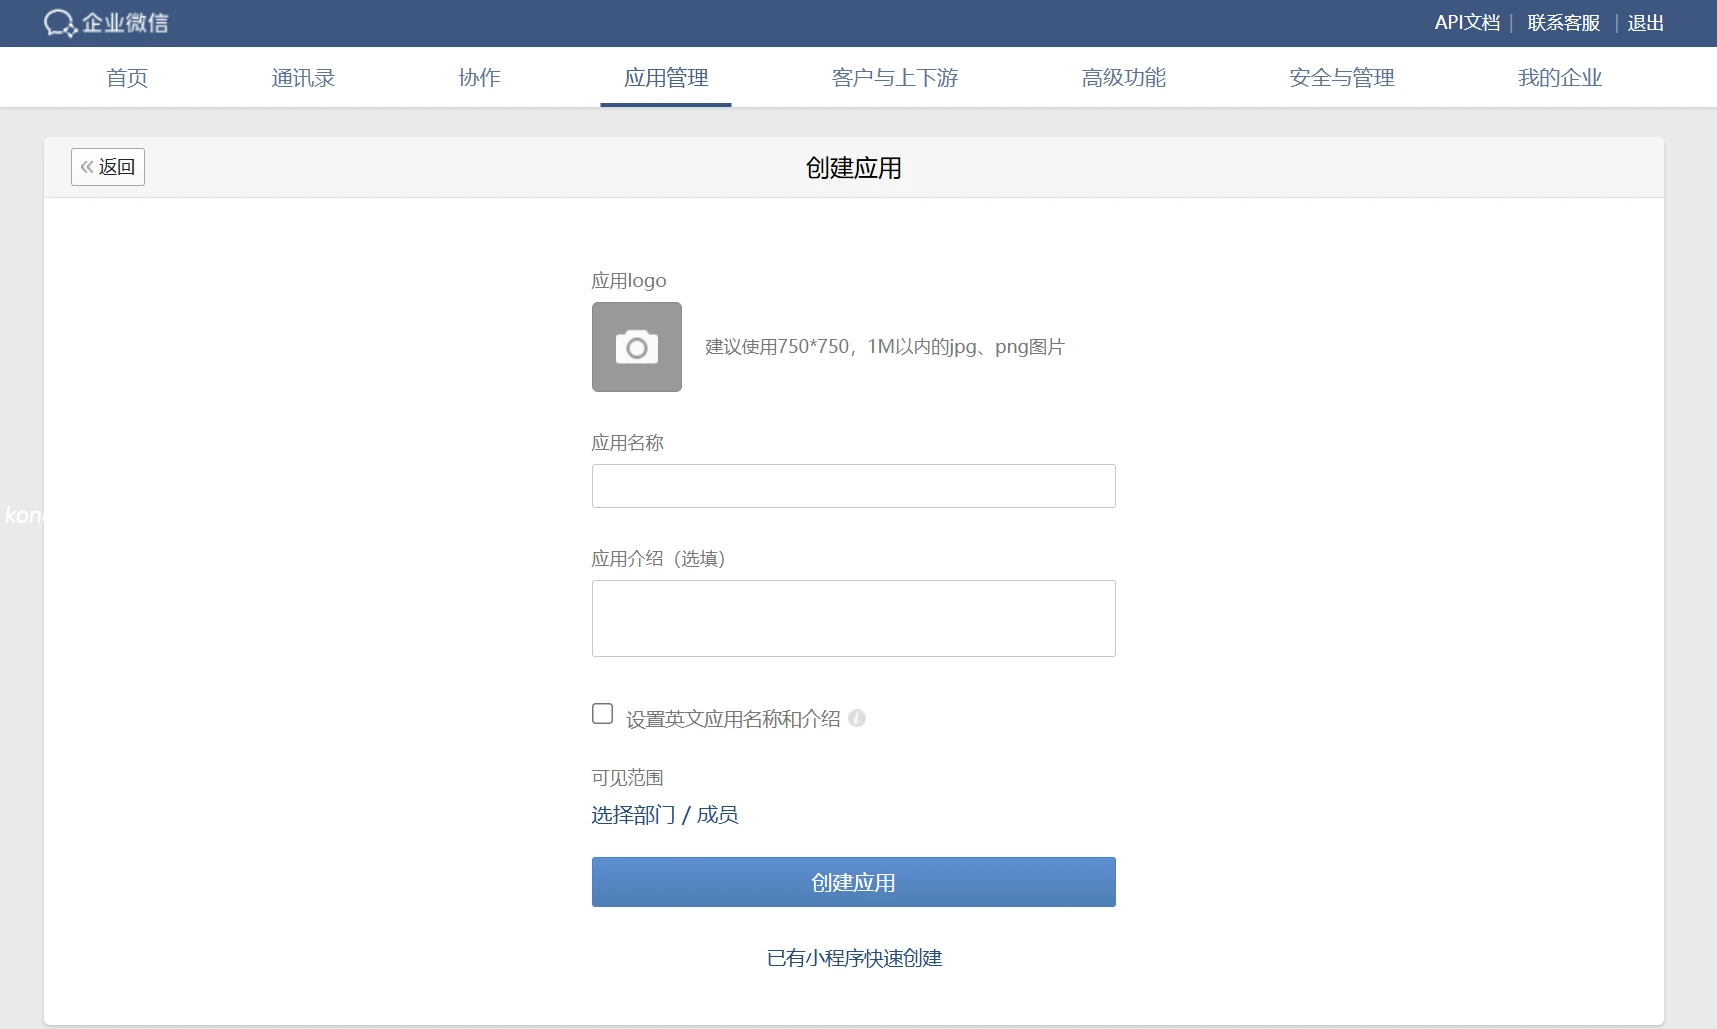Viewport: 1717px width, 1029px height.
Task: Open 通讯录 tab
Action: click(x=303, y=78)
